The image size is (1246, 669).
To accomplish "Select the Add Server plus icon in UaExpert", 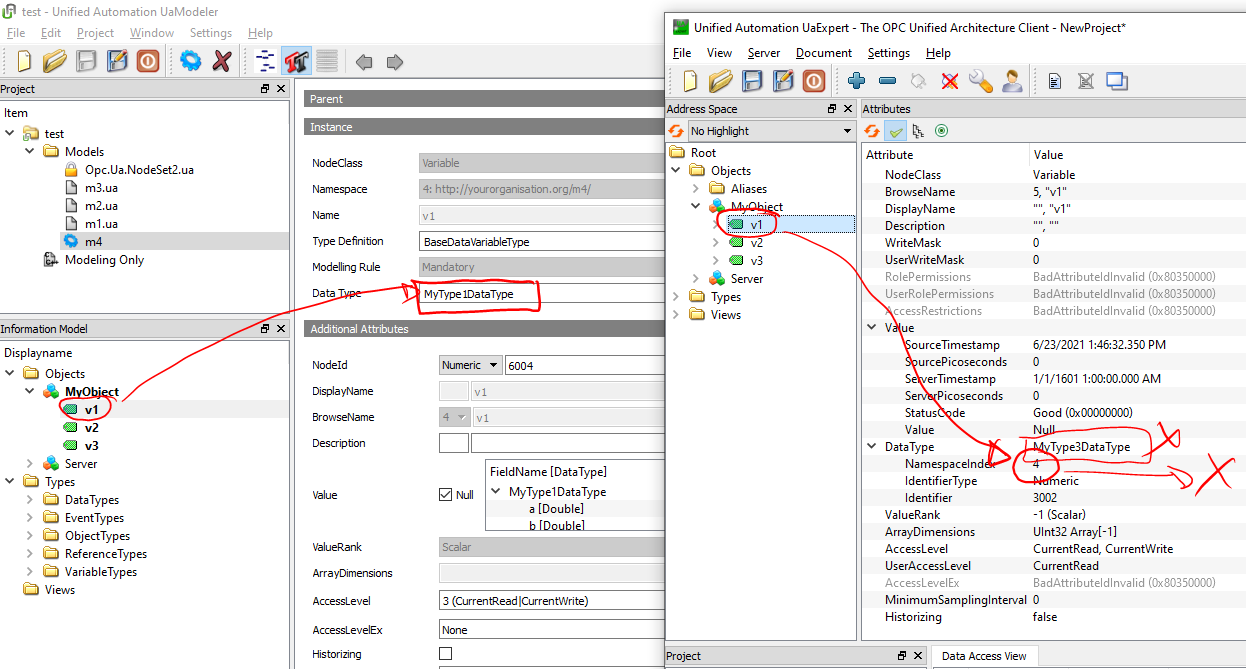I will point(857,81).
